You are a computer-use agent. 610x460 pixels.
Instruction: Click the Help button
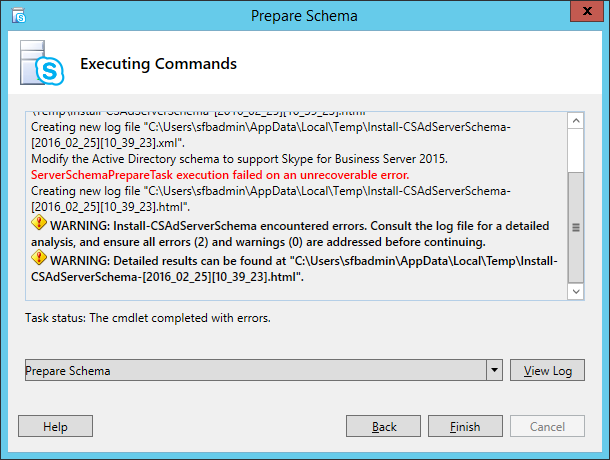pos(55,426)
